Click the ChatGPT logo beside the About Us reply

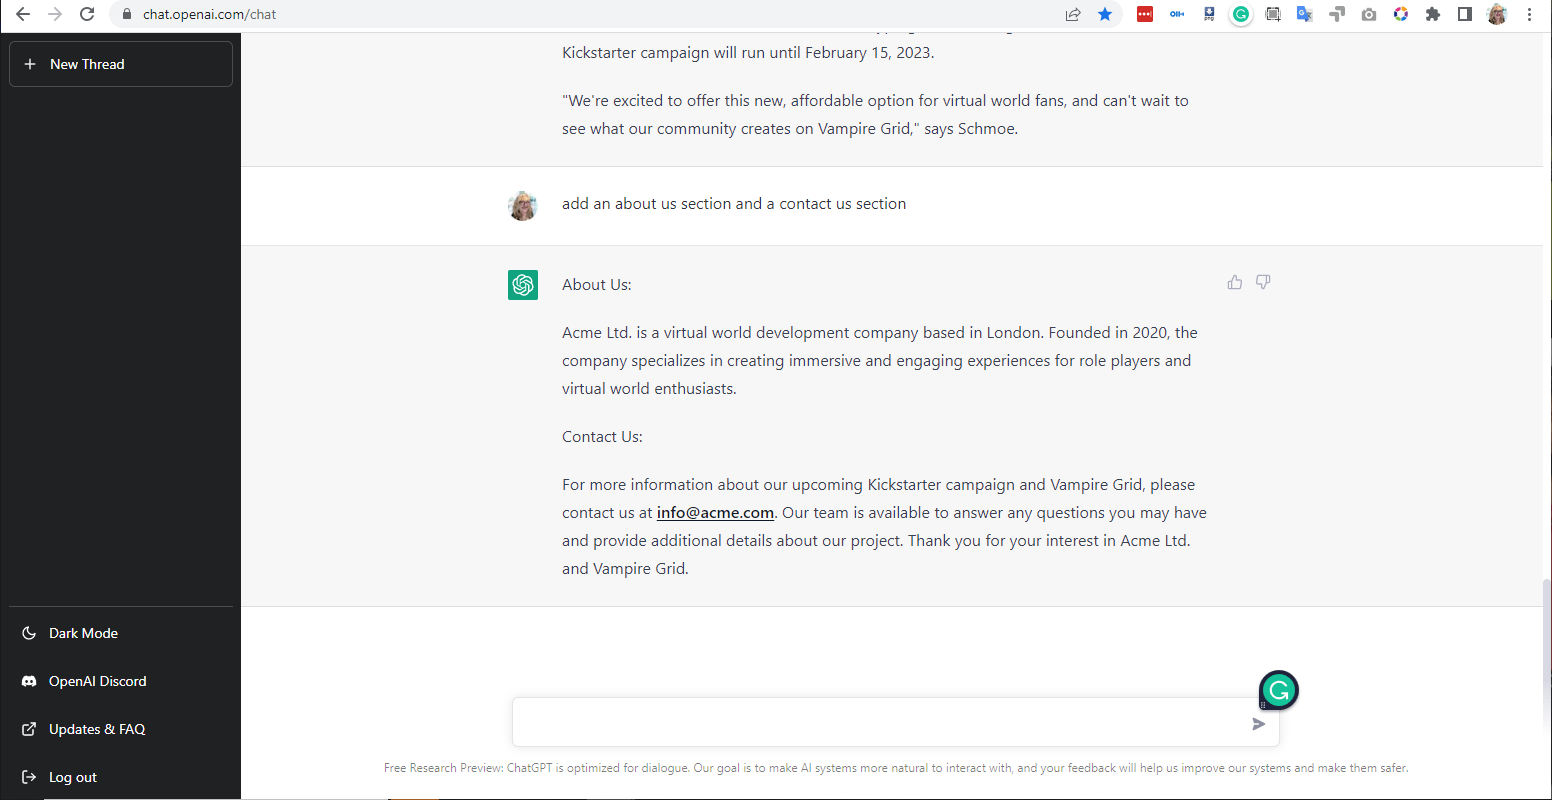(x=523, y=285)
